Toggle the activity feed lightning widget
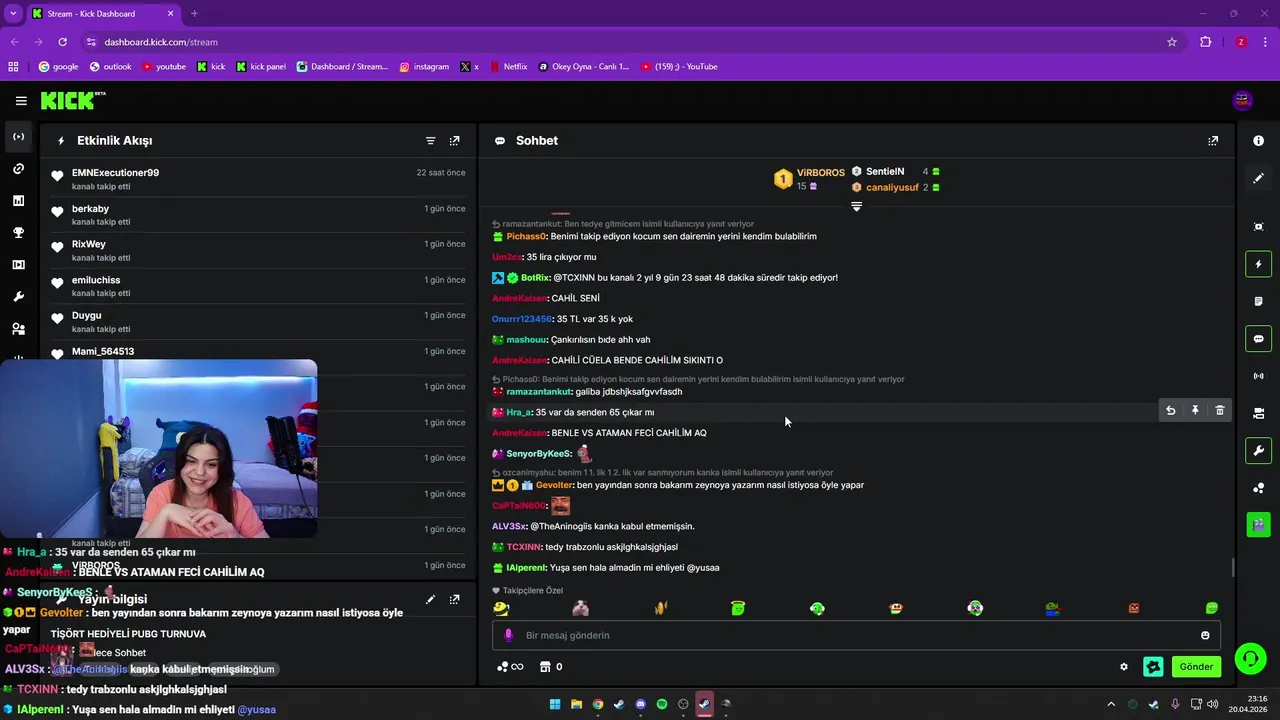Viewport: 1280px width, 720px height. pos(1258,264)
